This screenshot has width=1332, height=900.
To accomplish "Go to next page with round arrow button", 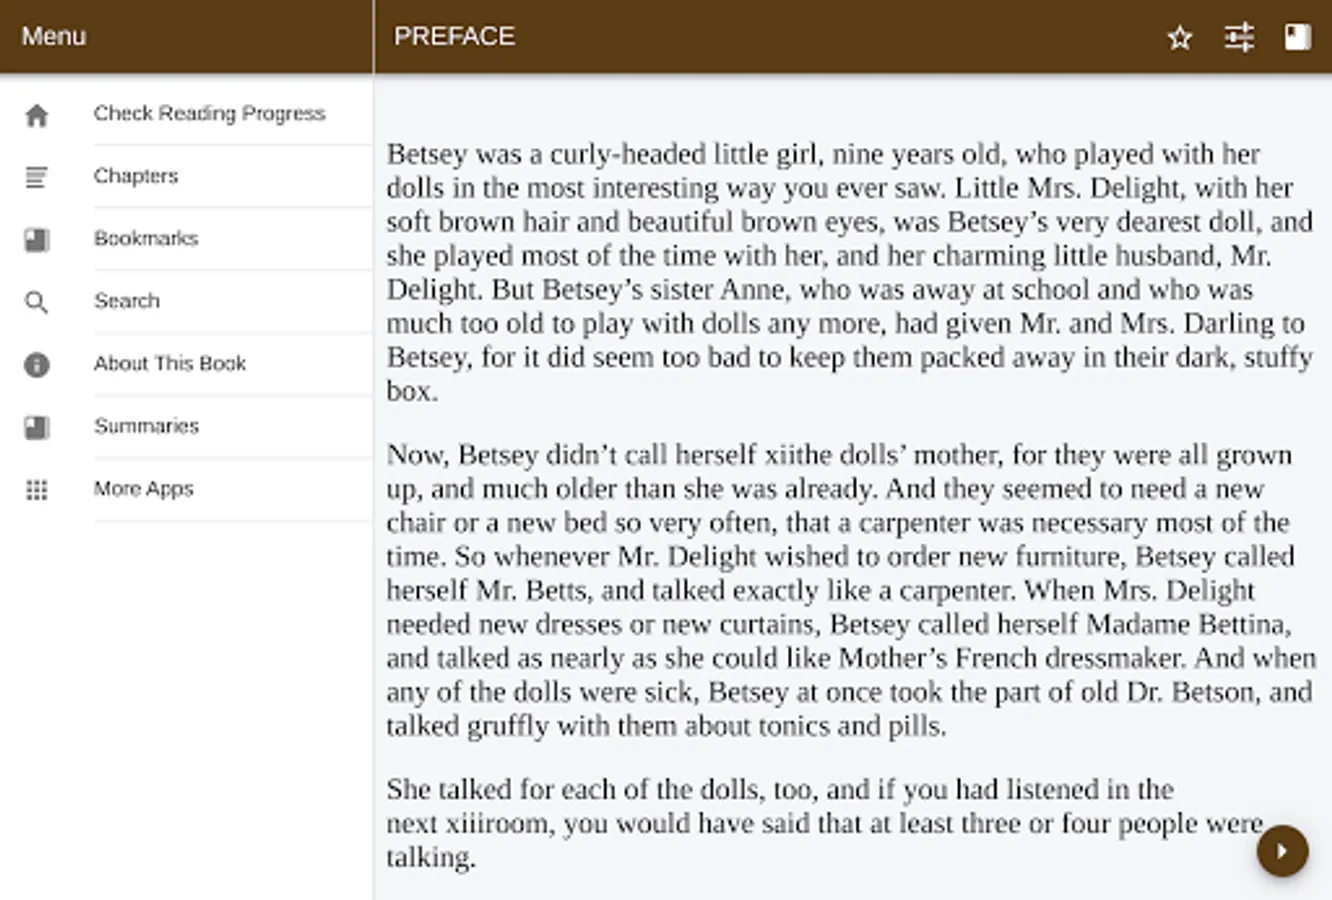I will click(x=1282, y=851).
